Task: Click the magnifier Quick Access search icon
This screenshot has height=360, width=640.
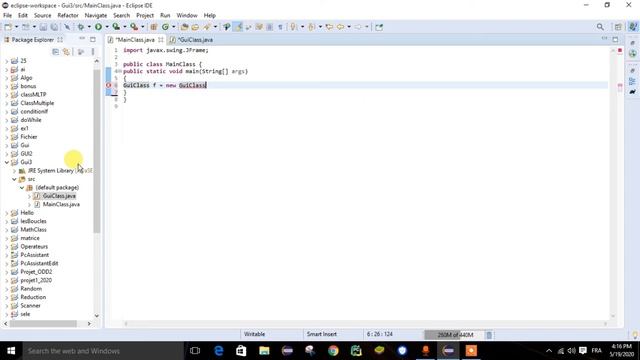Action: click(x=600, y=27)
